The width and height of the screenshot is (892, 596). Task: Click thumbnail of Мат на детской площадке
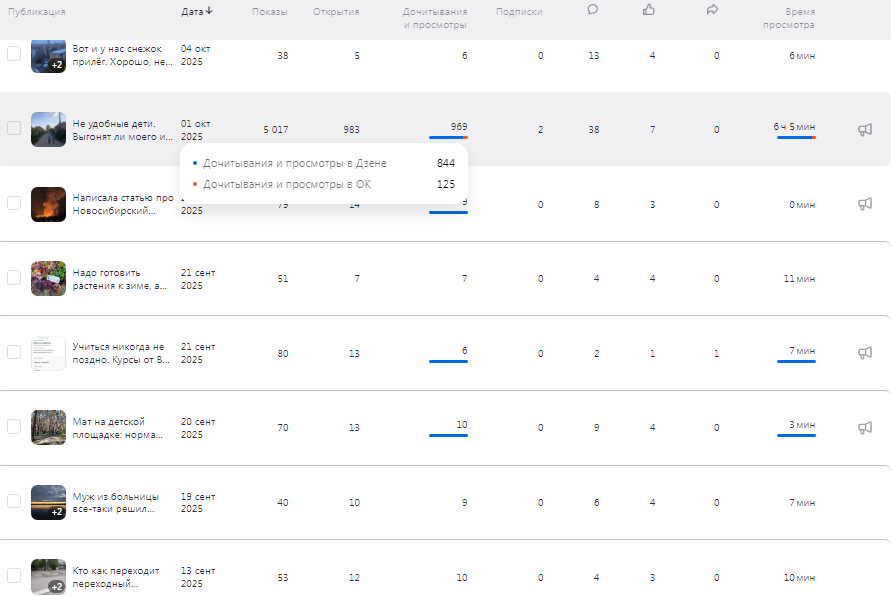click(x=48, y=428)
